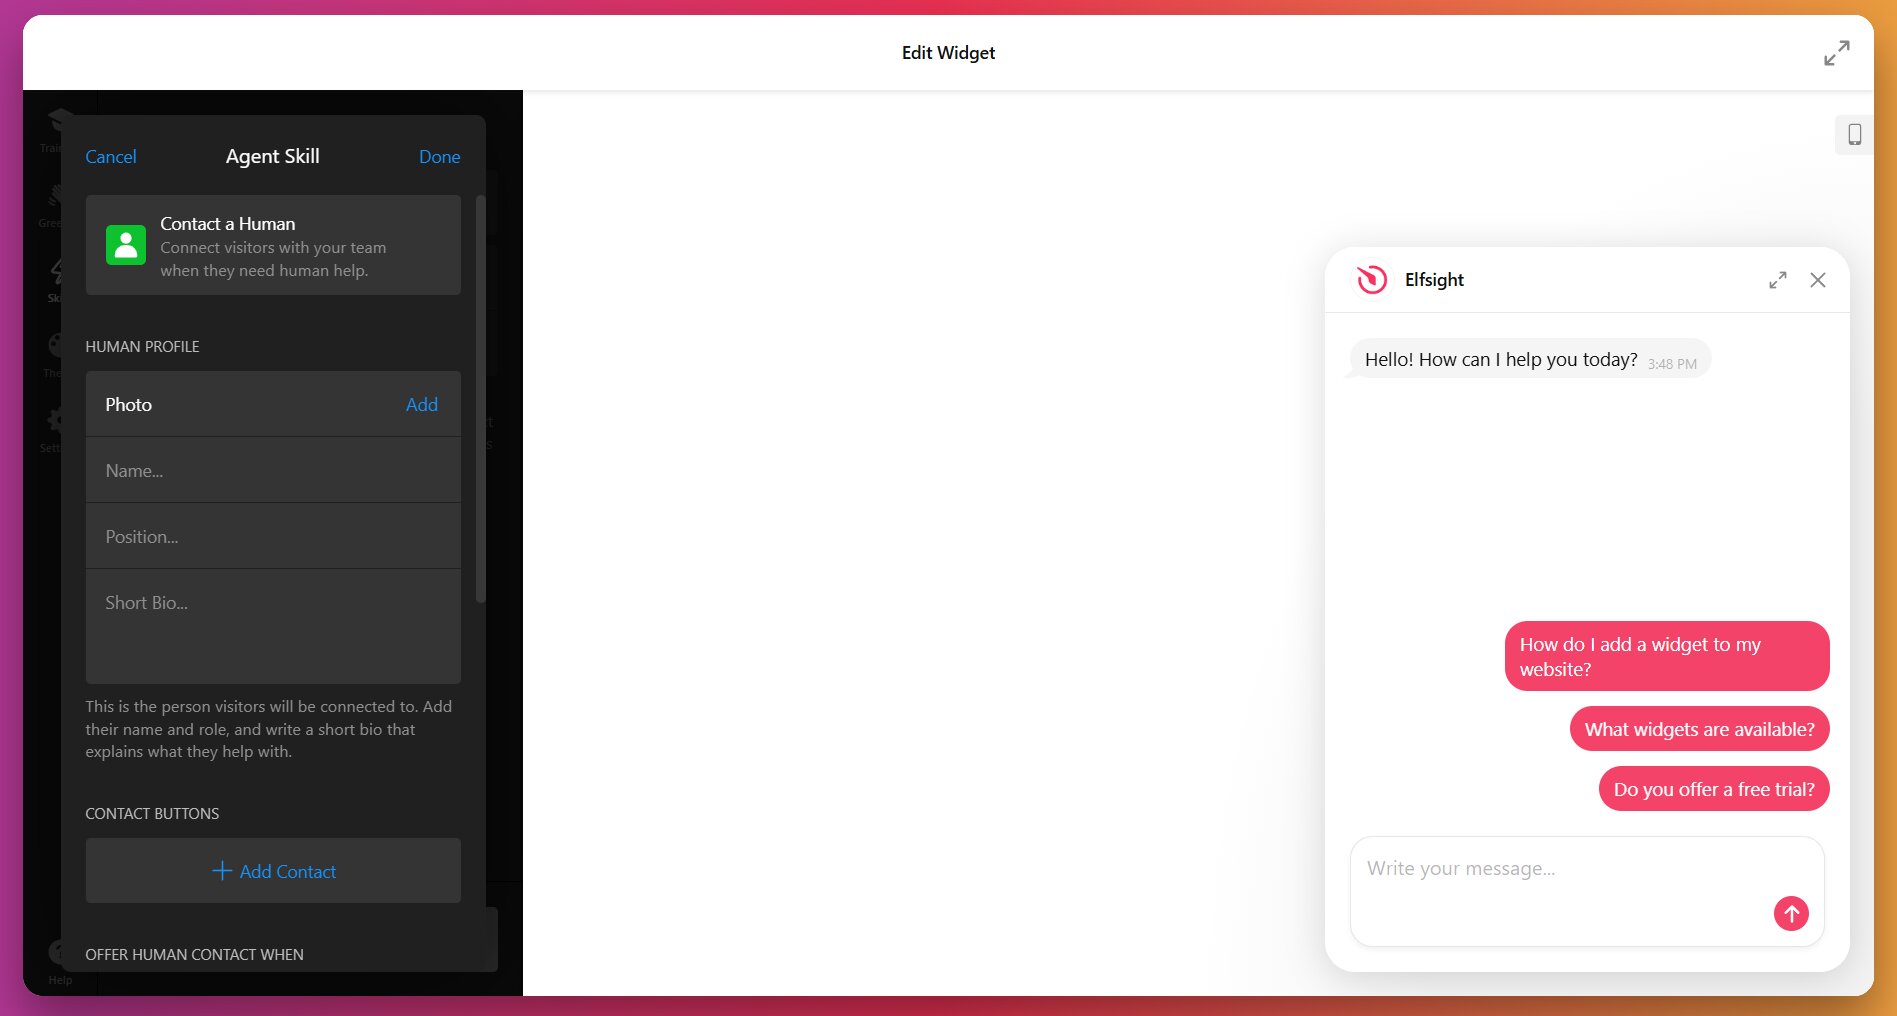The image size is (1897, 1016).
Task: Cancel the Agent Skill editing
Action: (110, 157)
